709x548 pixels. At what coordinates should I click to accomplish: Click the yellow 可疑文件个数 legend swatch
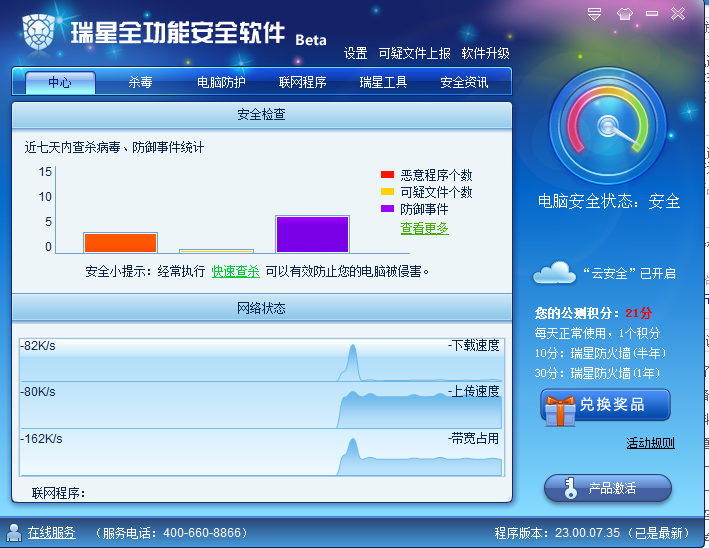click(388, 191)
